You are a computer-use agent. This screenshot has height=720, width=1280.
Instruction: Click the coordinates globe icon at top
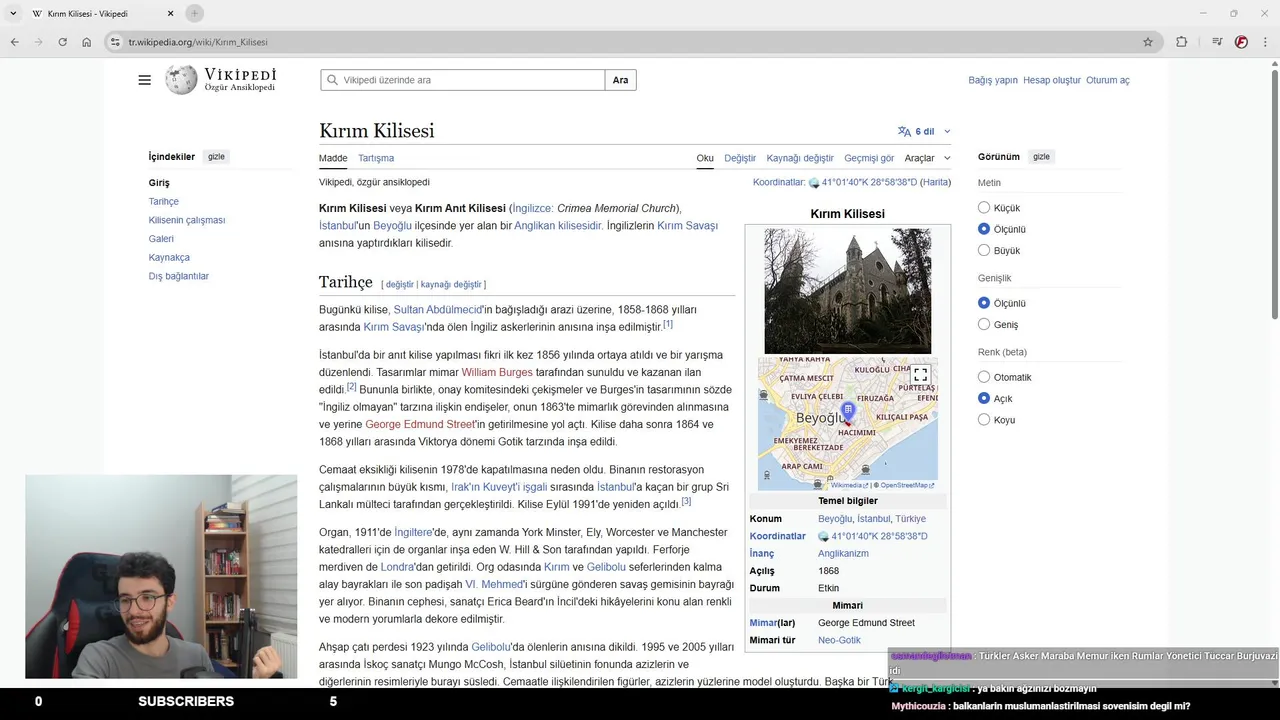point(814,183)
